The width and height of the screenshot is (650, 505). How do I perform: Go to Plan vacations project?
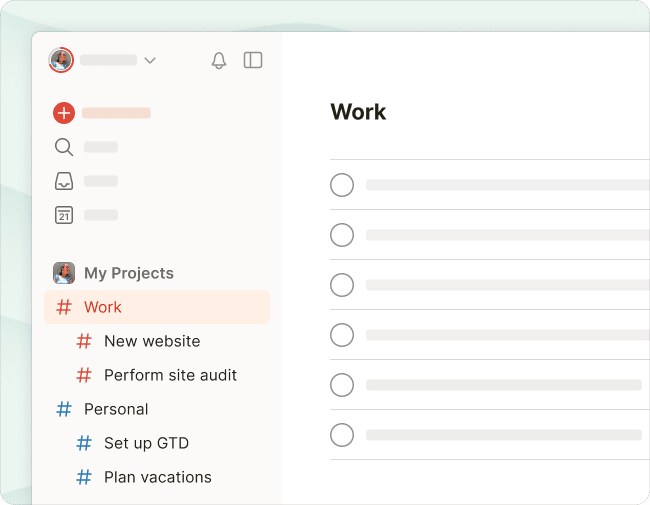[x=157, y=477]
